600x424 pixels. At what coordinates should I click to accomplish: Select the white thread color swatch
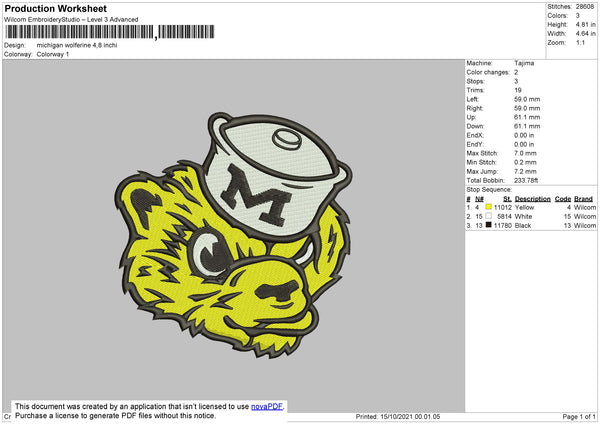(488, 216)
